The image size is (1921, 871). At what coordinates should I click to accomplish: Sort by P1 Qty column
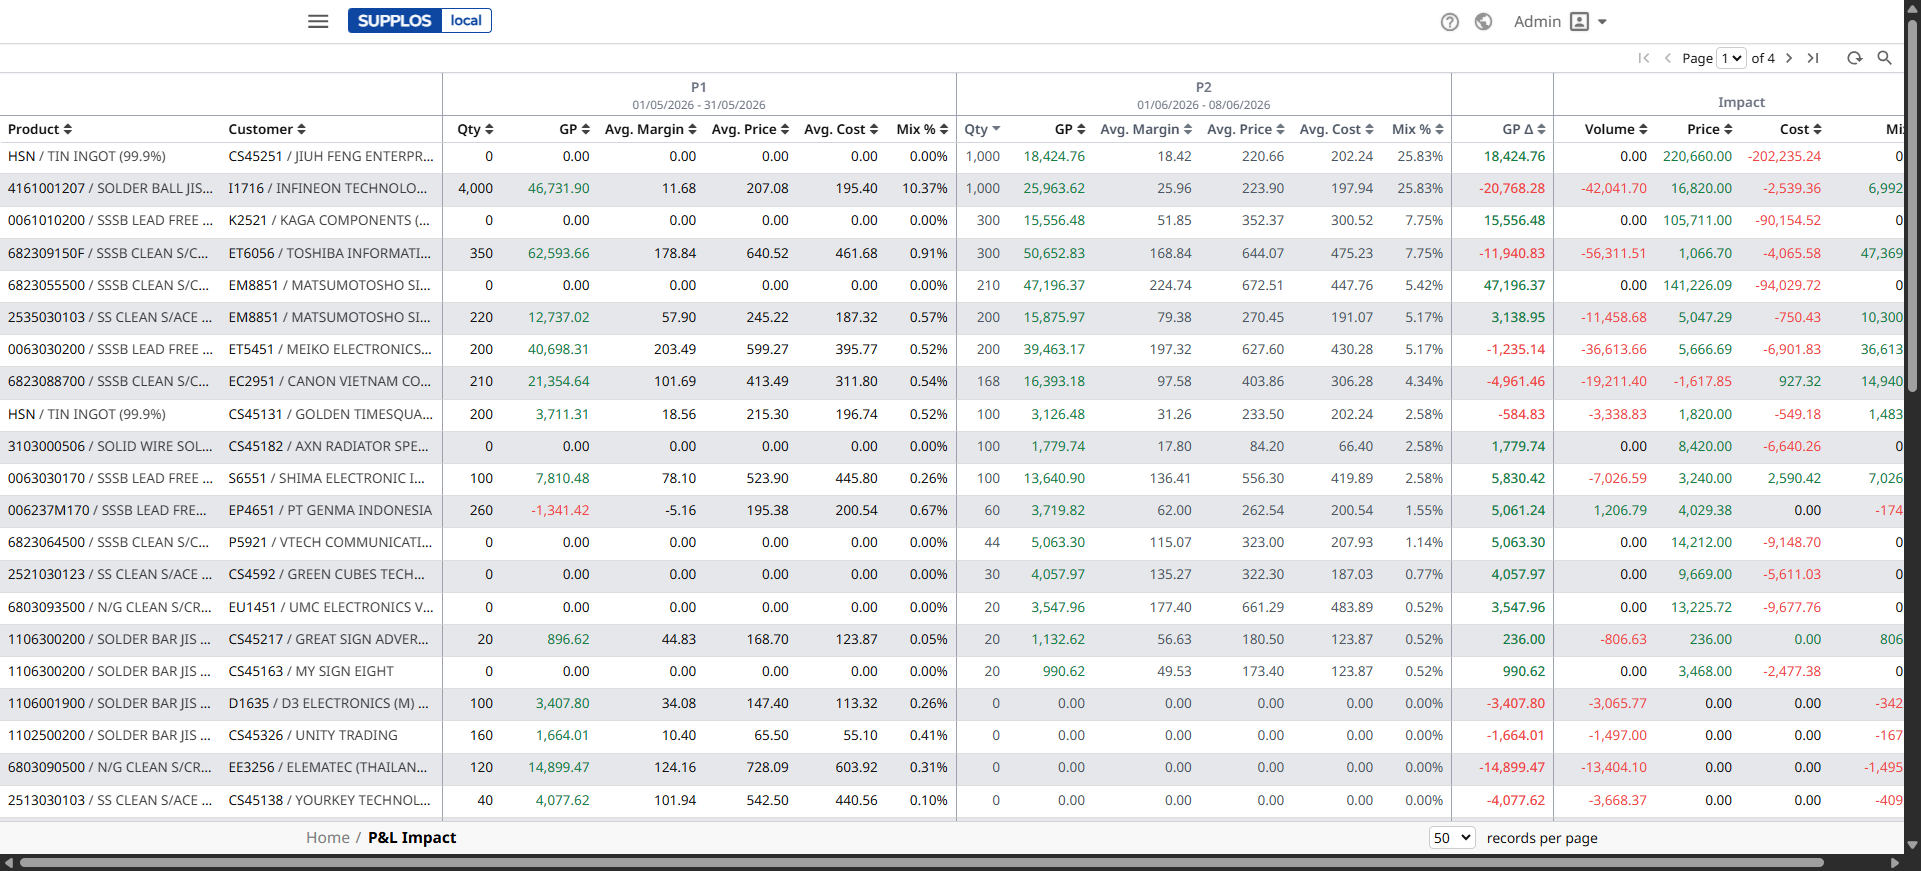tap(475, 129)
